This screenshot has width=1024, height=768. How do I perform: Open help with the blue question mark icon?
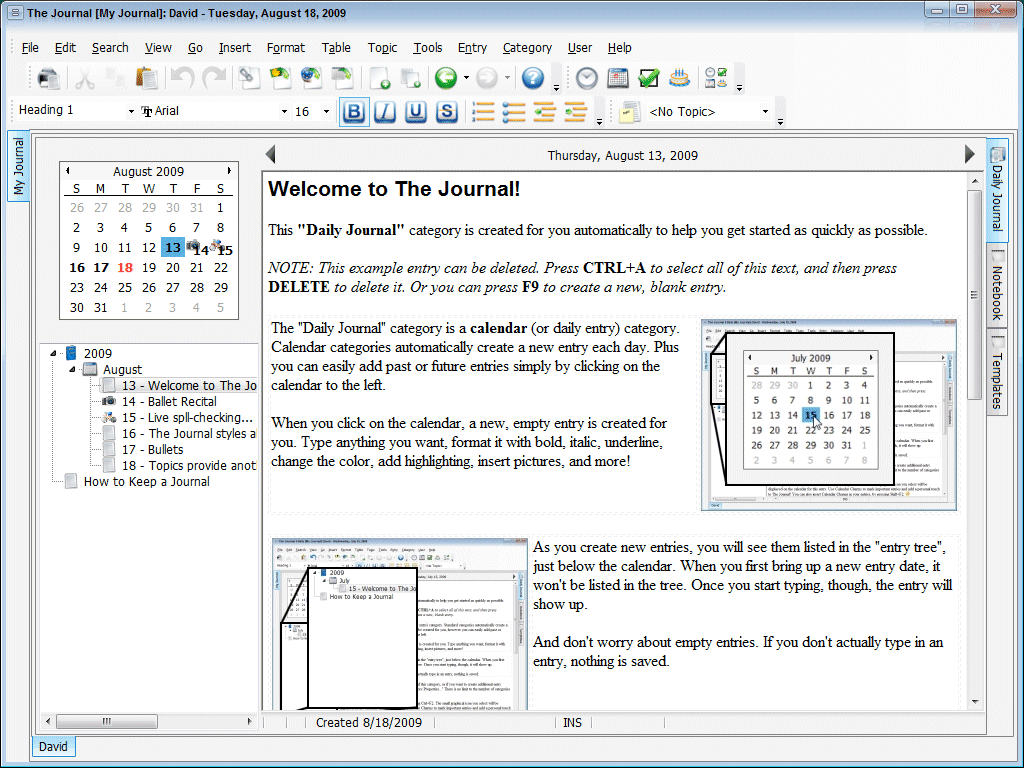click(533, 78)
